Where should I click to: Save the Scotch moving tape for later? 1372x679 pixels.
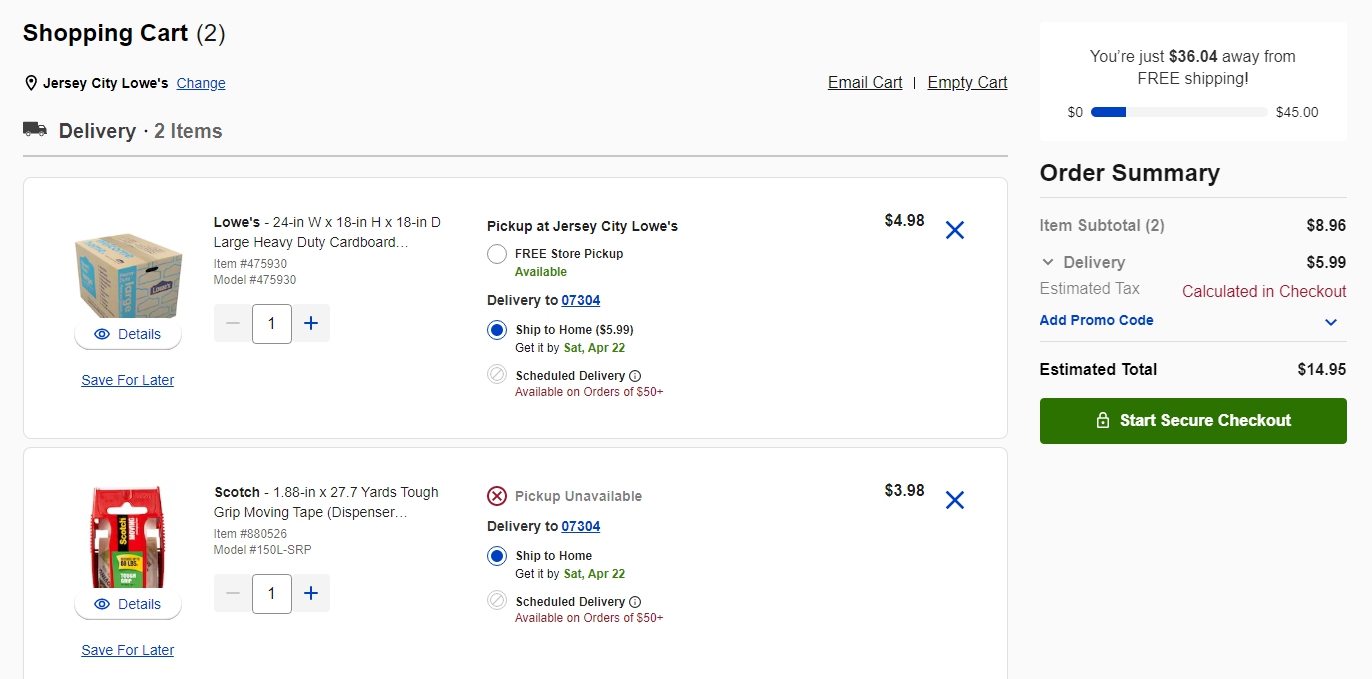(128, 650)
